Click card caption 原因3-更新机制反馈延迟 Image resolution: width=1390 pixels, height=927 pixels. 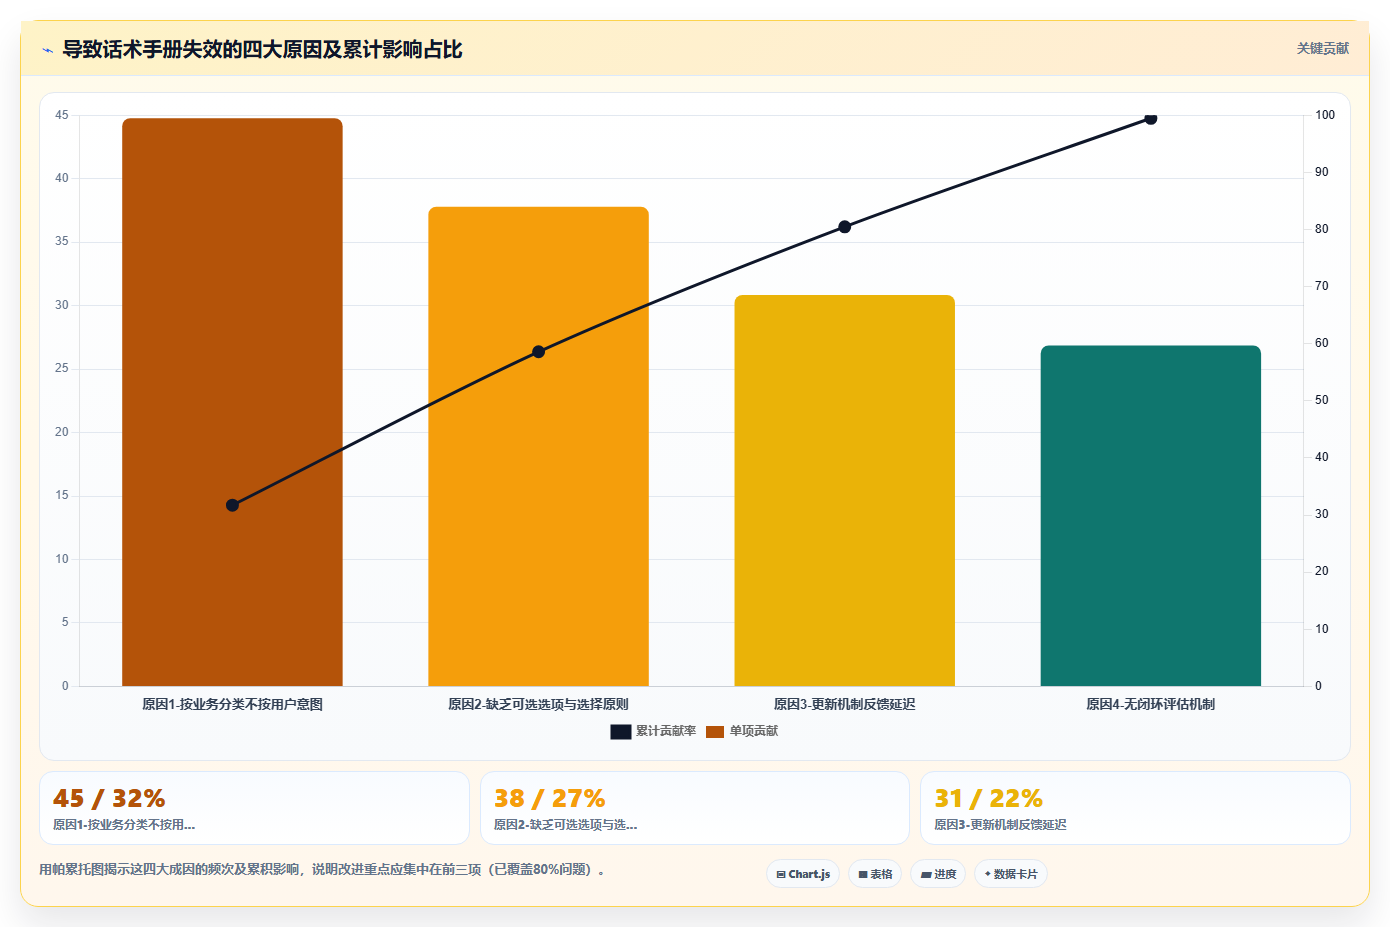pyautogui.click(x=1000, y=825)
